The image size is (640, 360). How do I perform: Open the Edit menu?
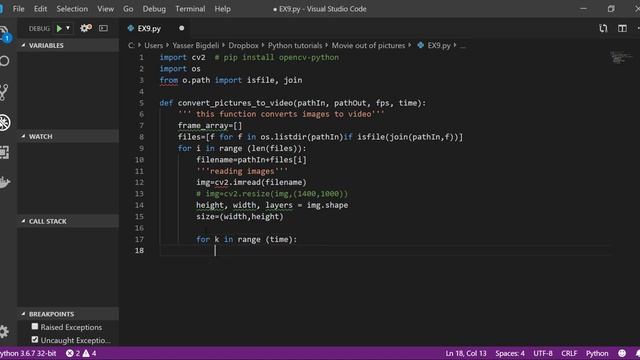pyautogui.click(x=40, y=9)
